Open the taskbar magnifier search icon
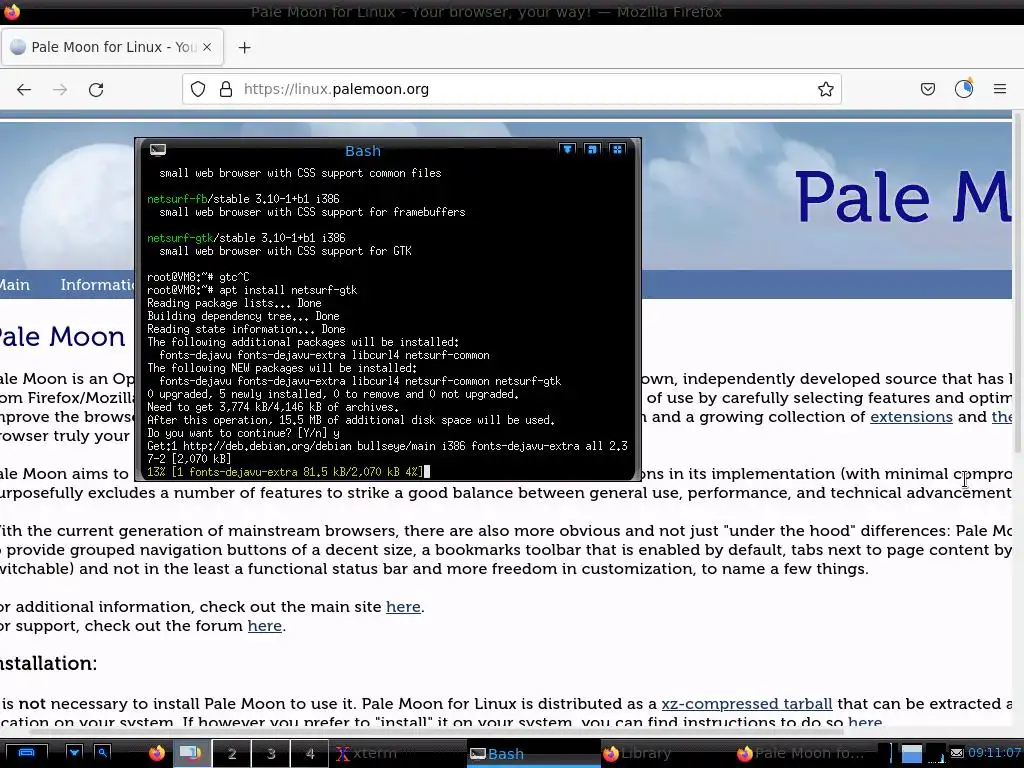1024x768 pixels. tap(103, 753)
